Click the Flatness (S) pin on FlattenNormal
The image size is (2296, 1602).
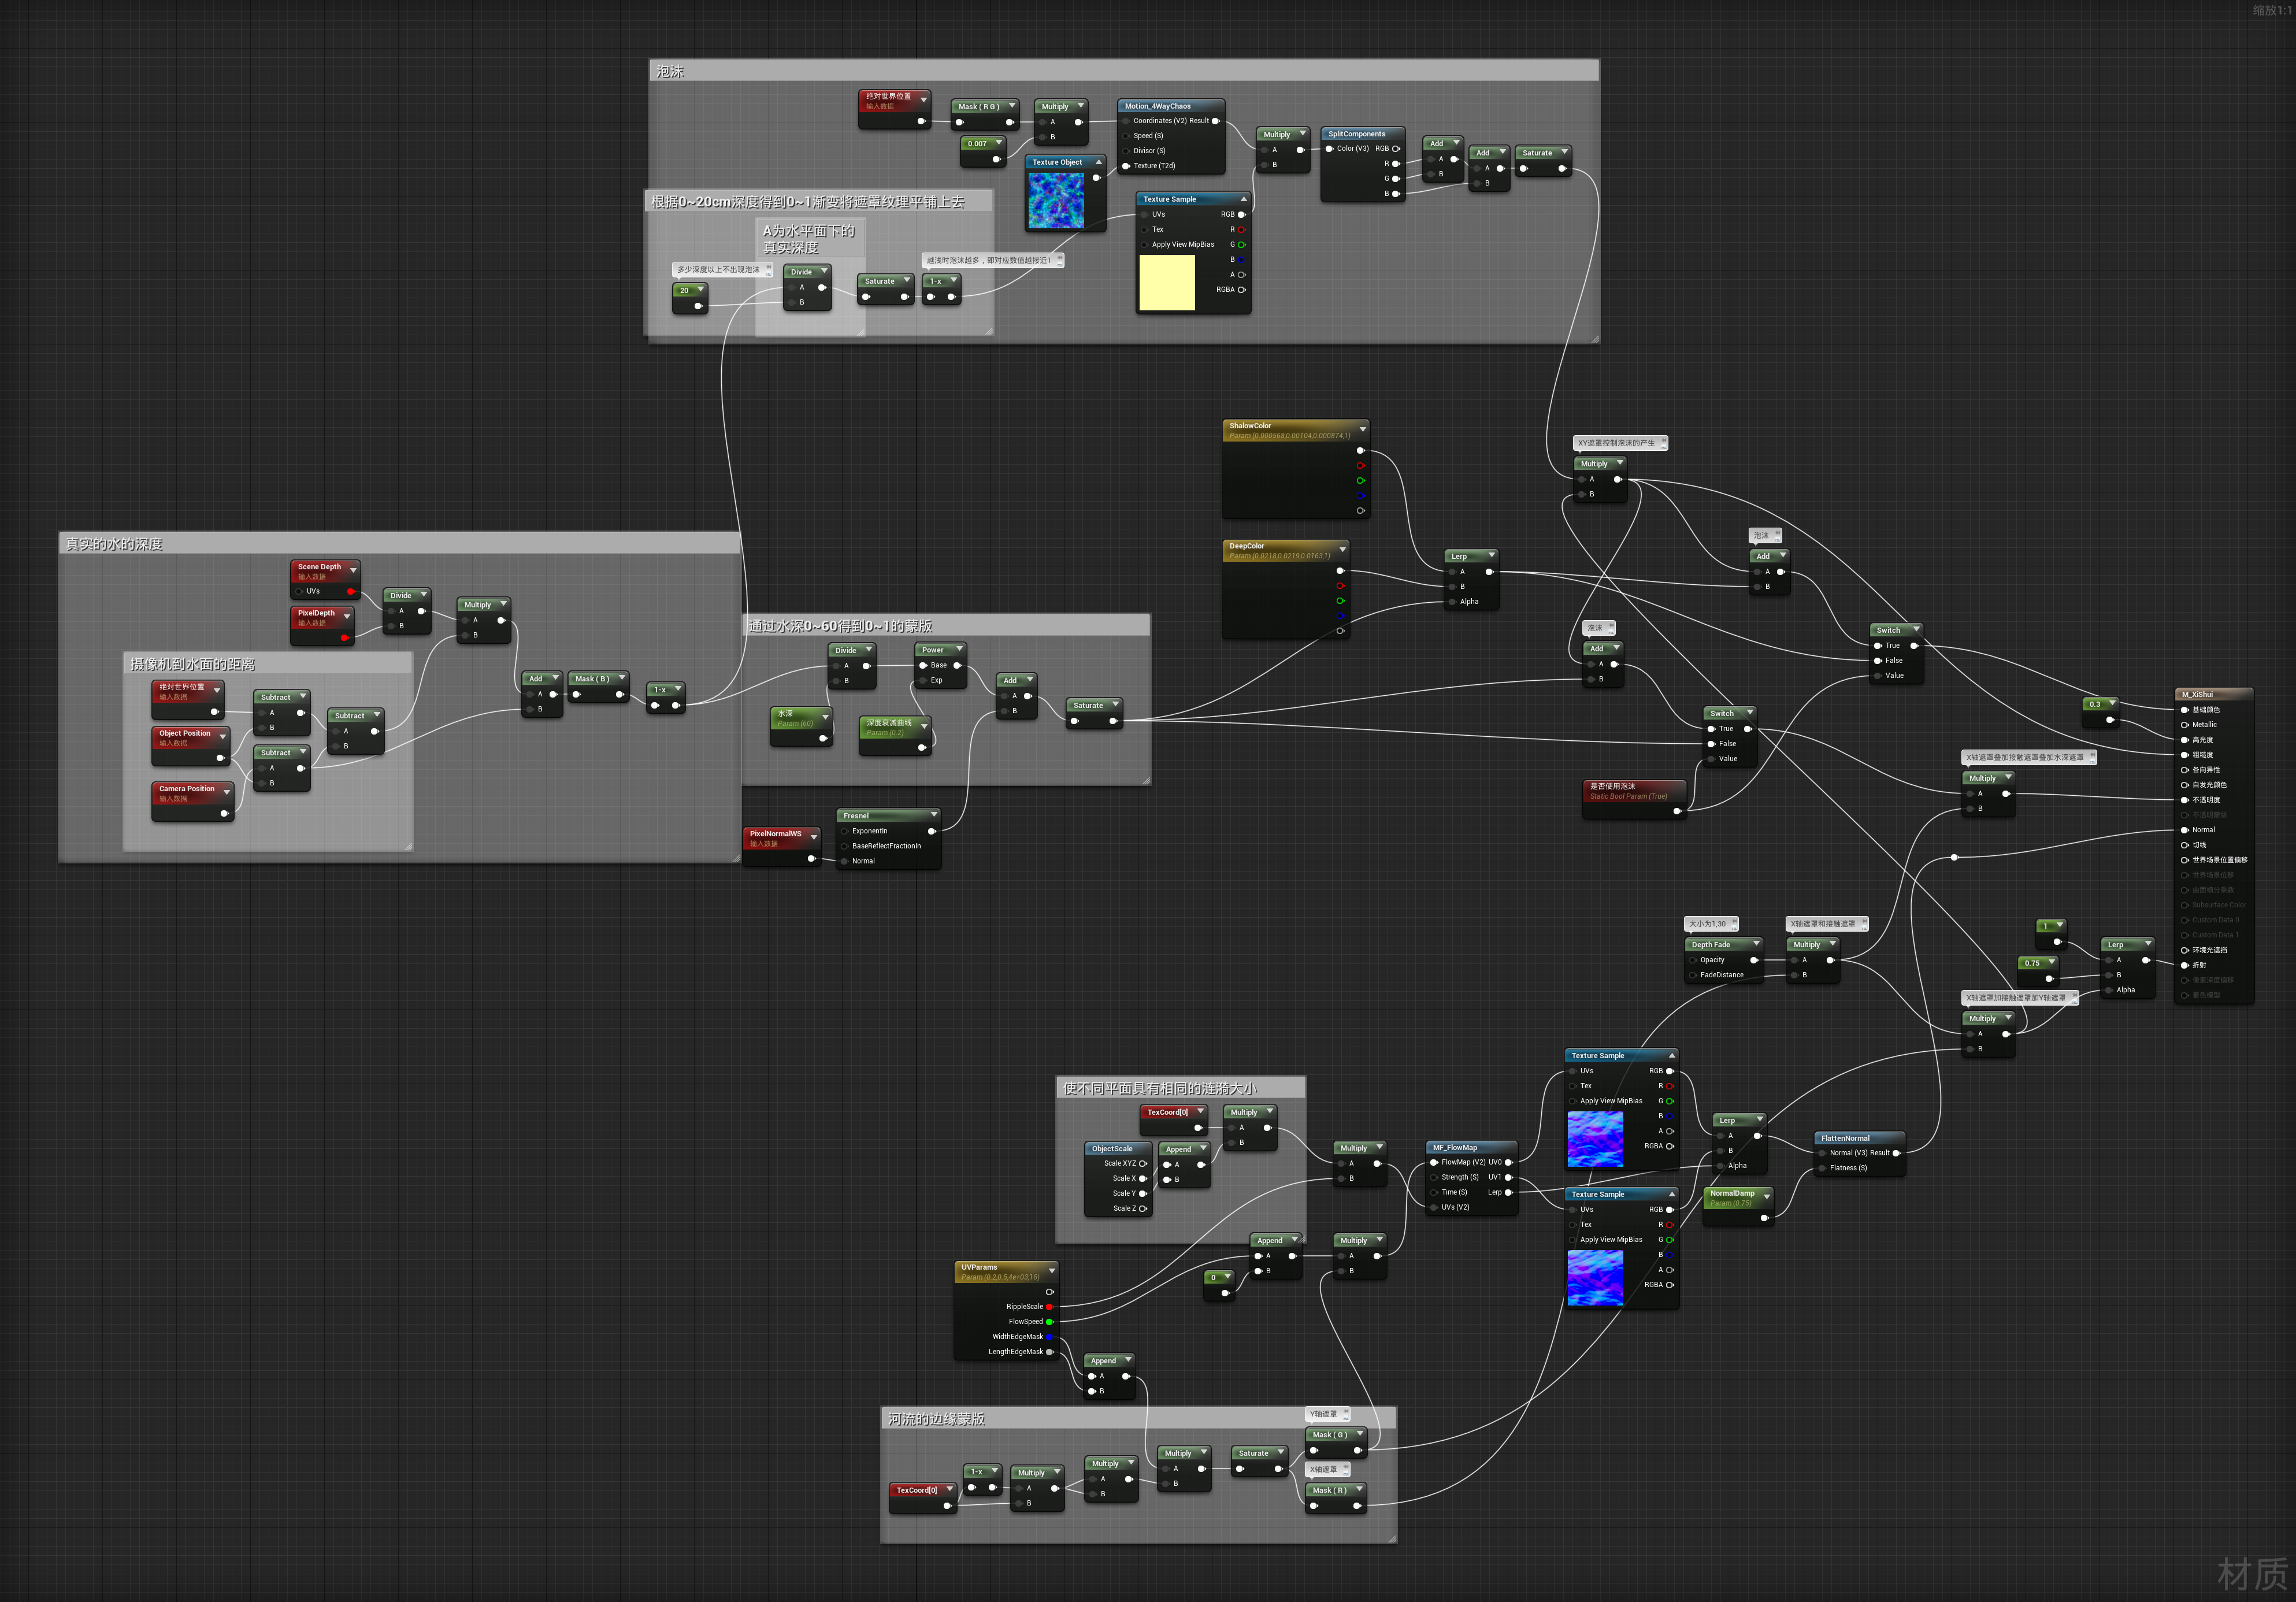point(1822,1168)
